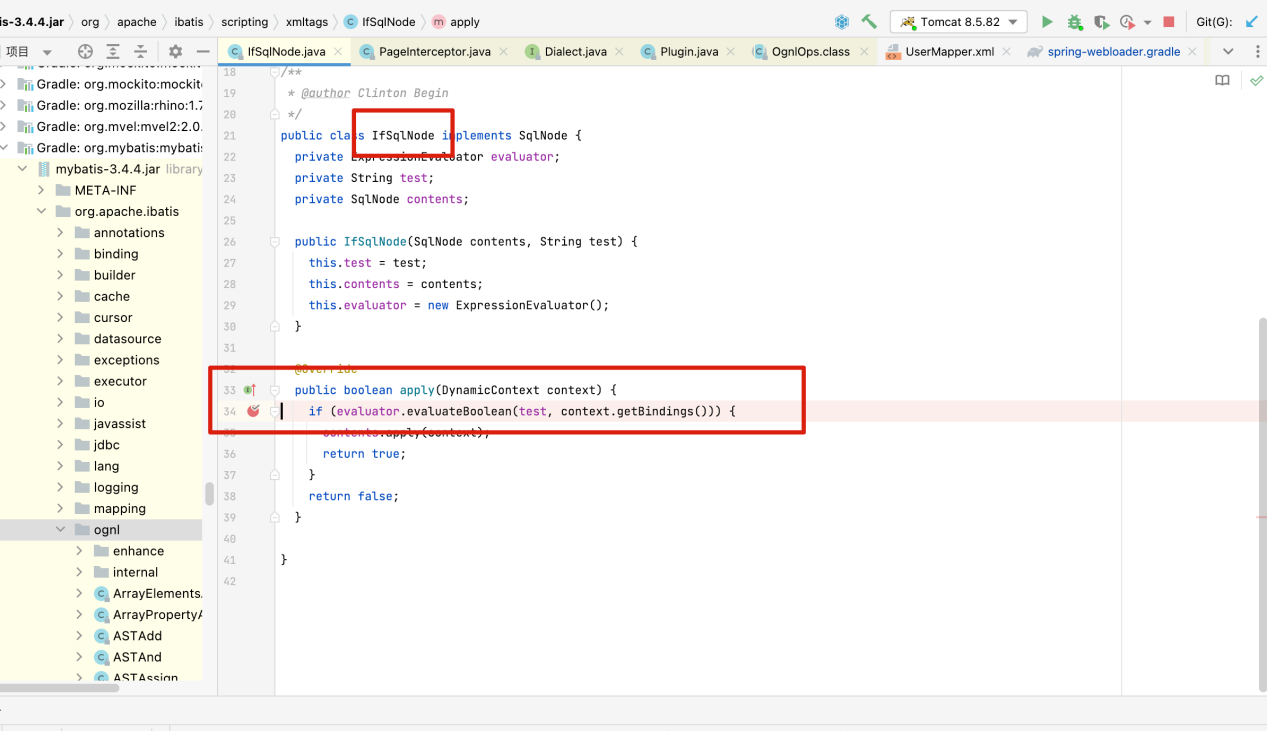Toggle the breakpoint on line 34
This screenshot has height=731, width=1267.
pos(253,410)
